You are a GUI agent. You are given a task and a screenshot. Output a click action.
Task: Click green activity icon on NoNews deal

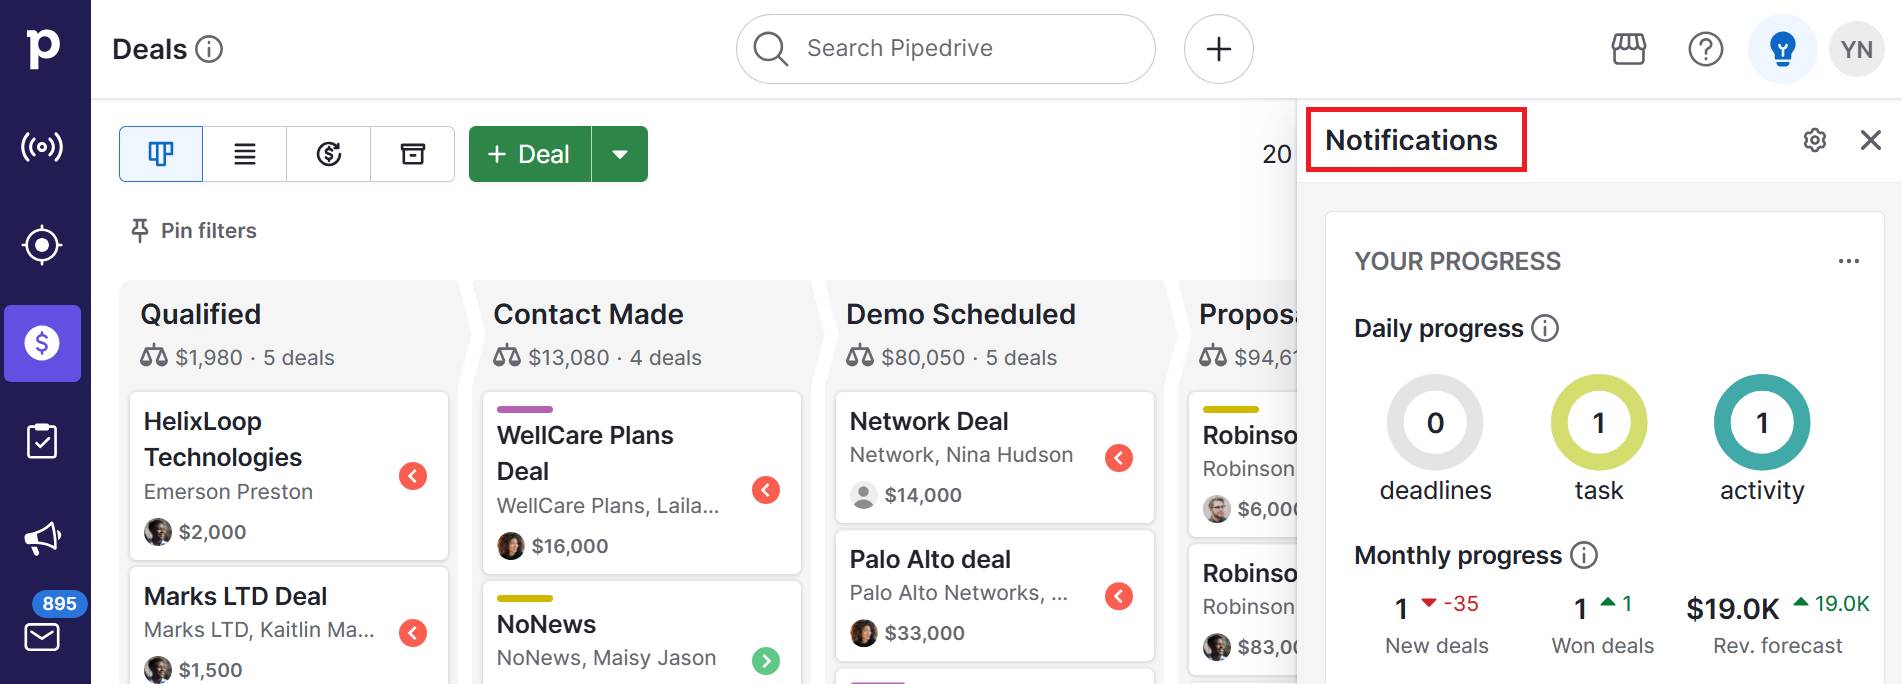click(766, 660)
